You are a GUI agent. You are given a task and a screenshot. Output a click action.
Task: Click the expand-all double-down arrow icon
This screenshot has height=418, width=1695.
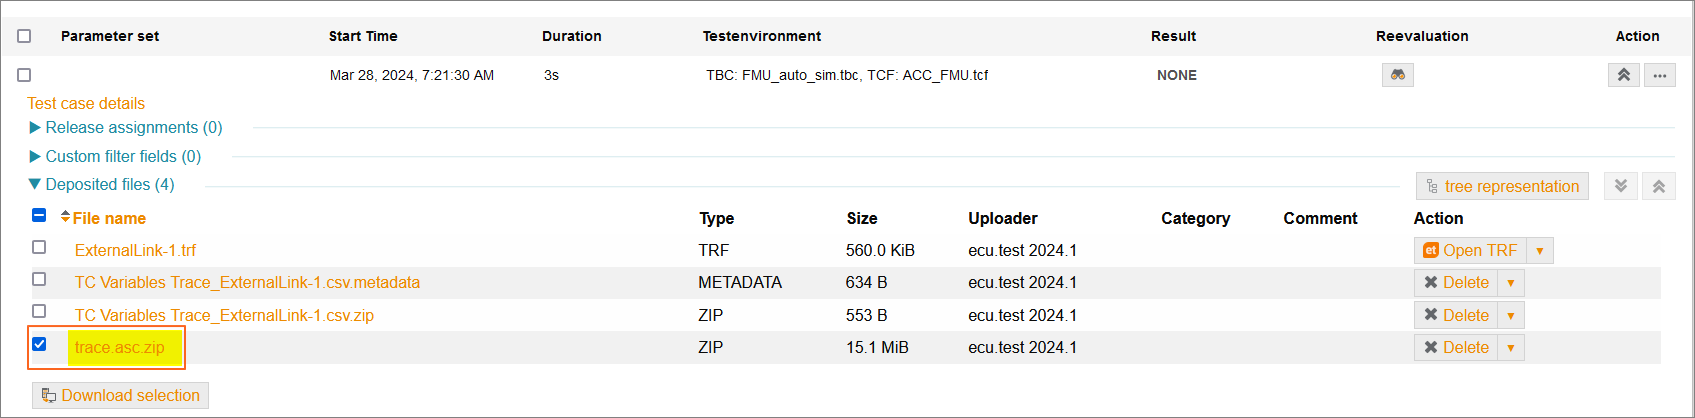click(1621, 186)
